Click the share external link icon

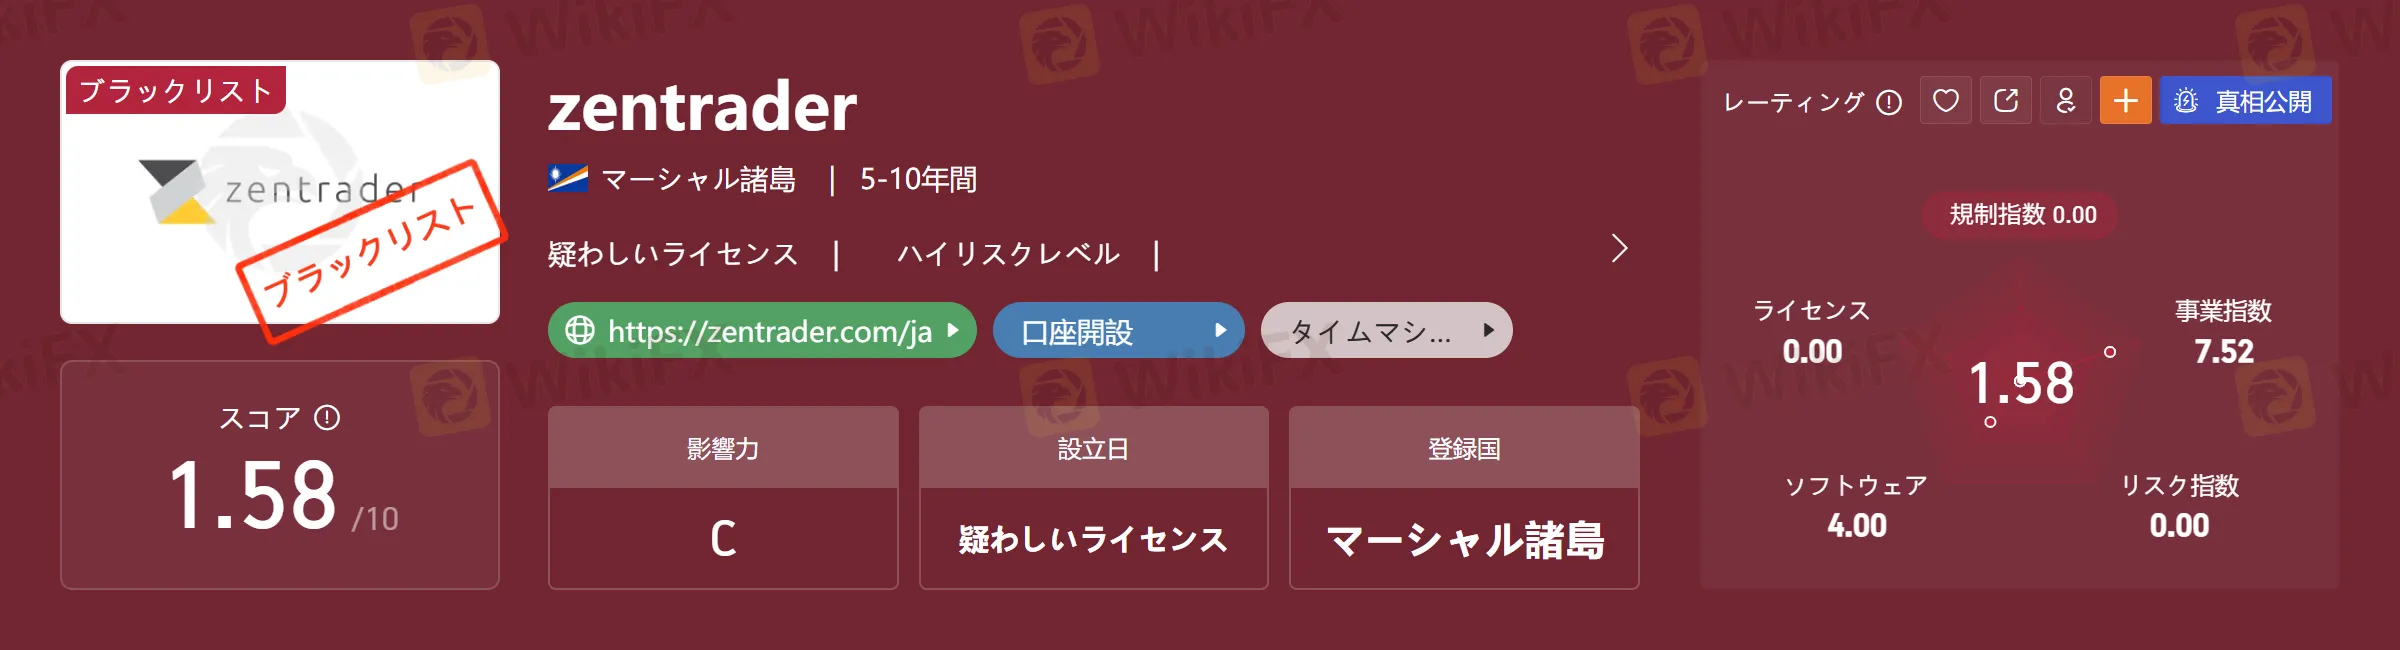pos(2005,101)
